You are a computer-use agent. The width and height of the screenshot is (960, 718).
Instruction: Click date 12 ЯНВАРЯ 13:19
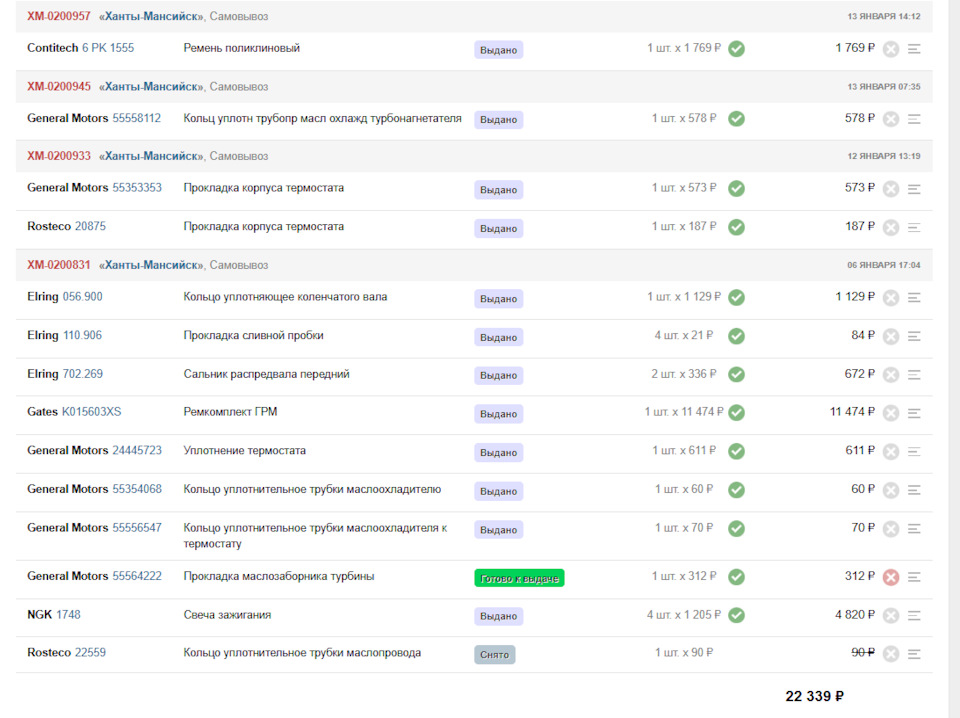pos(883,156)
